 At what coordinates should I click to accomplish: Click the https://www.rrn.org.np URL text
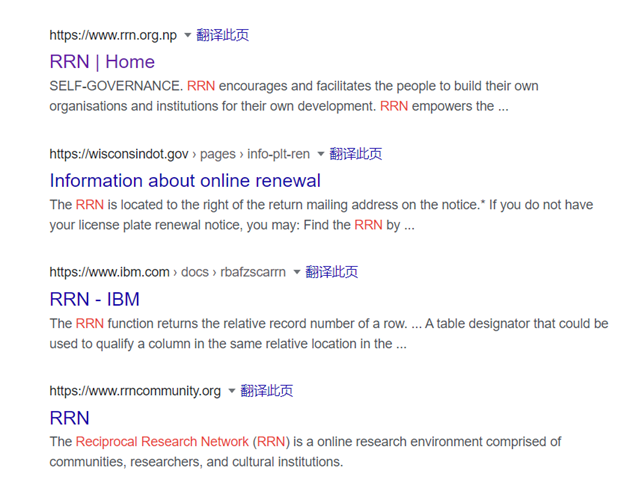point(113,35)
